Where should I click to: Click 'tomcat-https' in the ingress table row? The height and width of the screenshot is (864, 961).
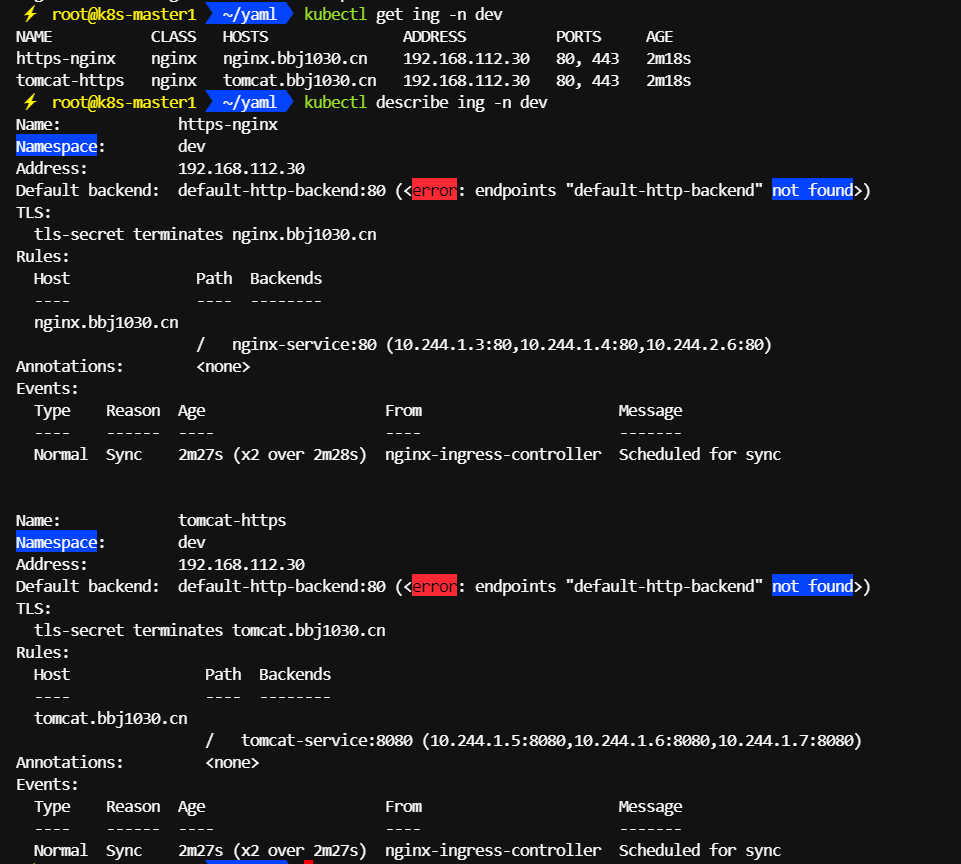pos(70,81)
